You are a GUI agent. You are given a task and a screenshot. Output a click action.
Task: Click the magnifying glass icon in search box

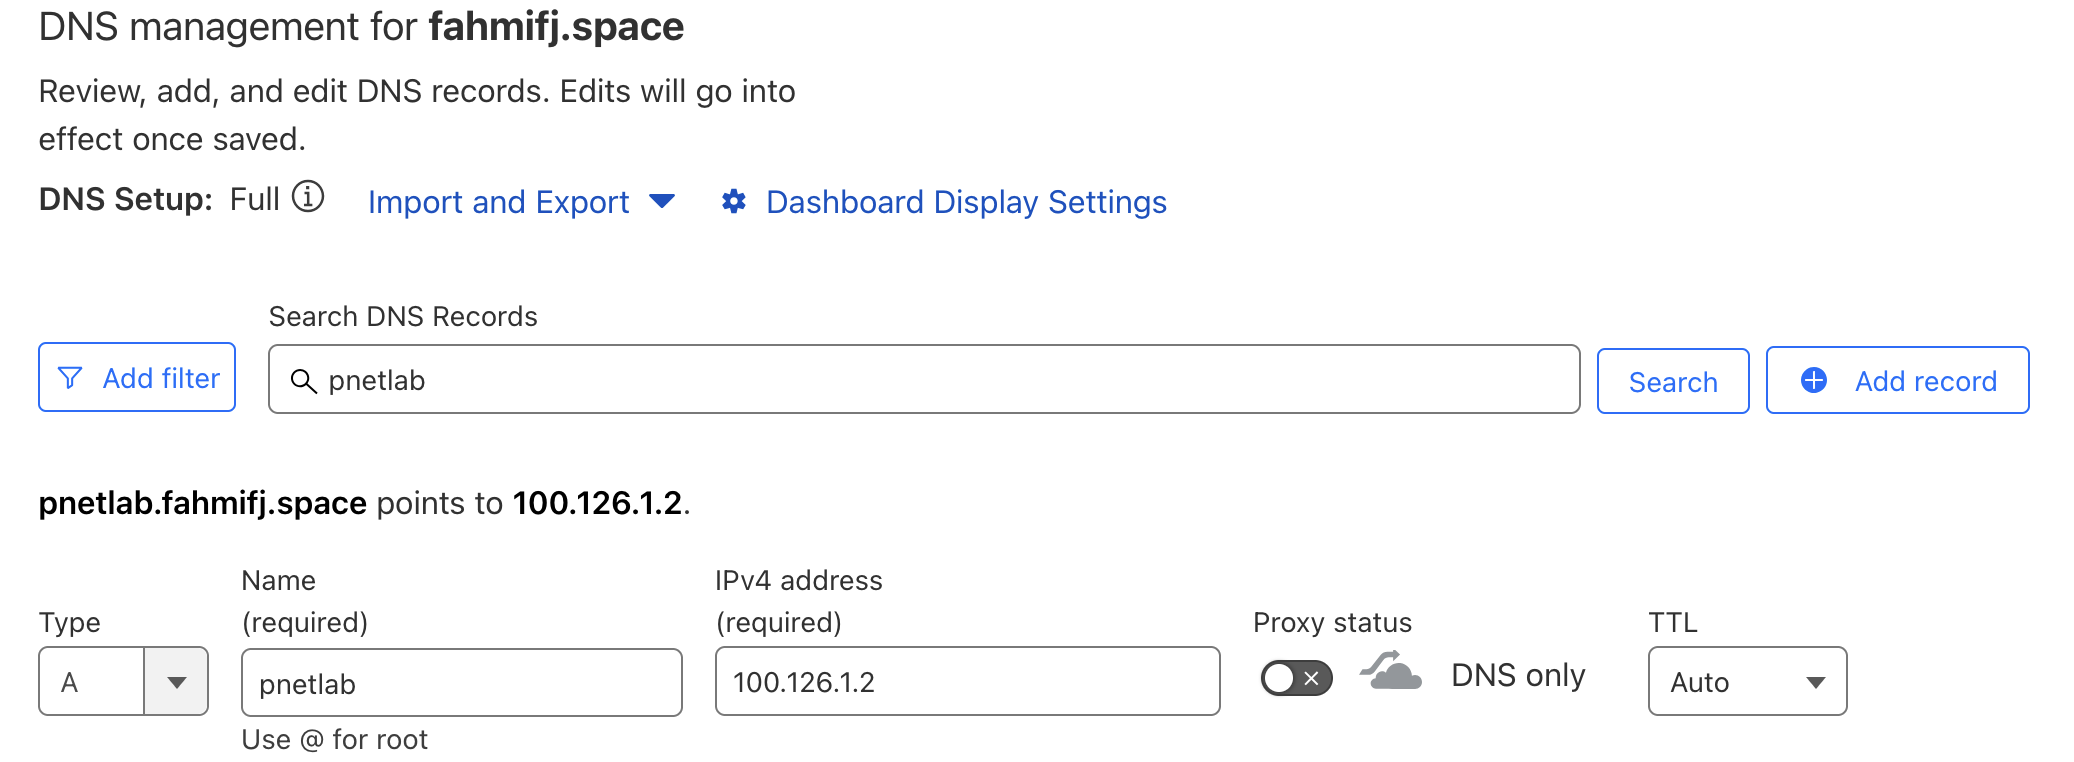[x=303, y=381]
